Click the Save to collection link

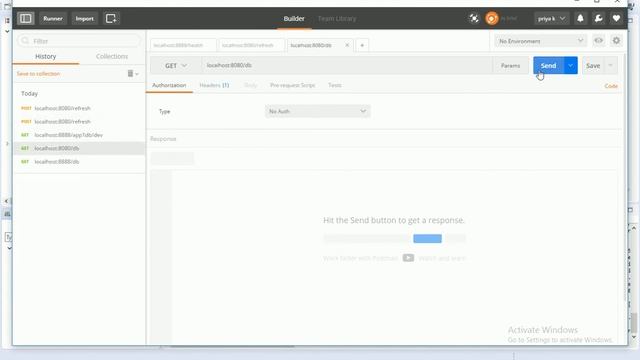[x=38, y=73]
